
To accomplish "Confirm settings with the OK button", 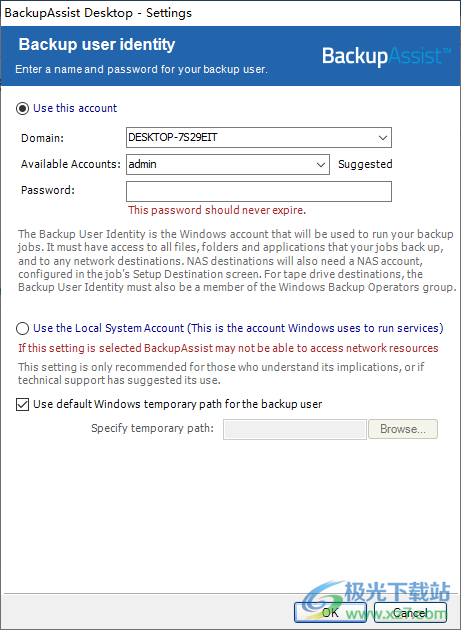I will point(330,612).
